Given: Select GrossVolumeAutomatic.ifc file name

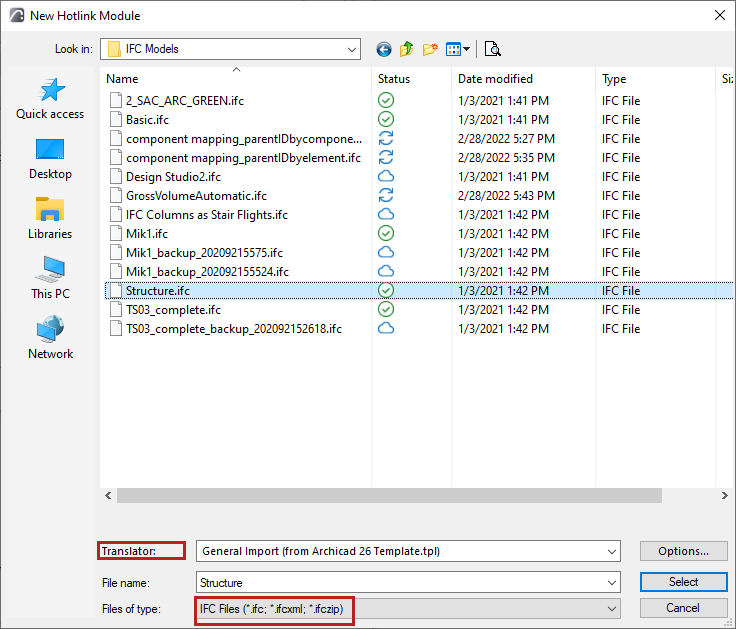Looking at the screenshot, I should 196,196.
